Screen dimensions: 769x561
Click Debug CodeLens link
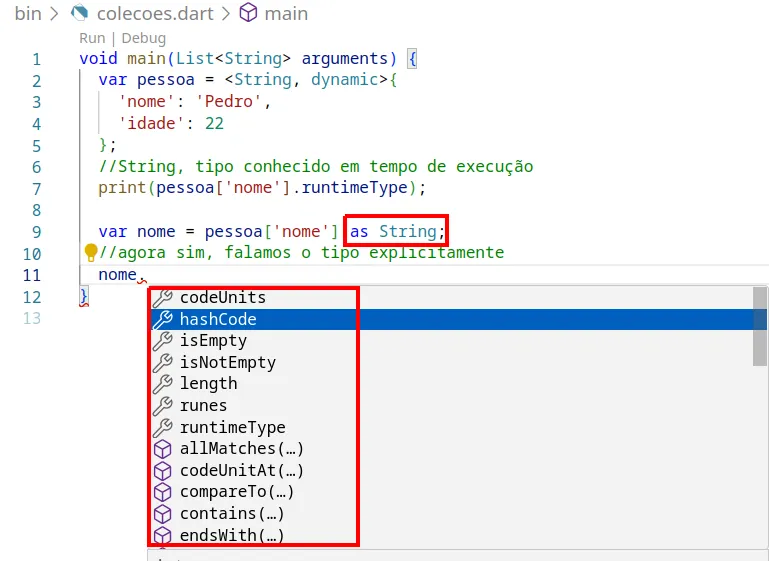(x=144, y=38)
